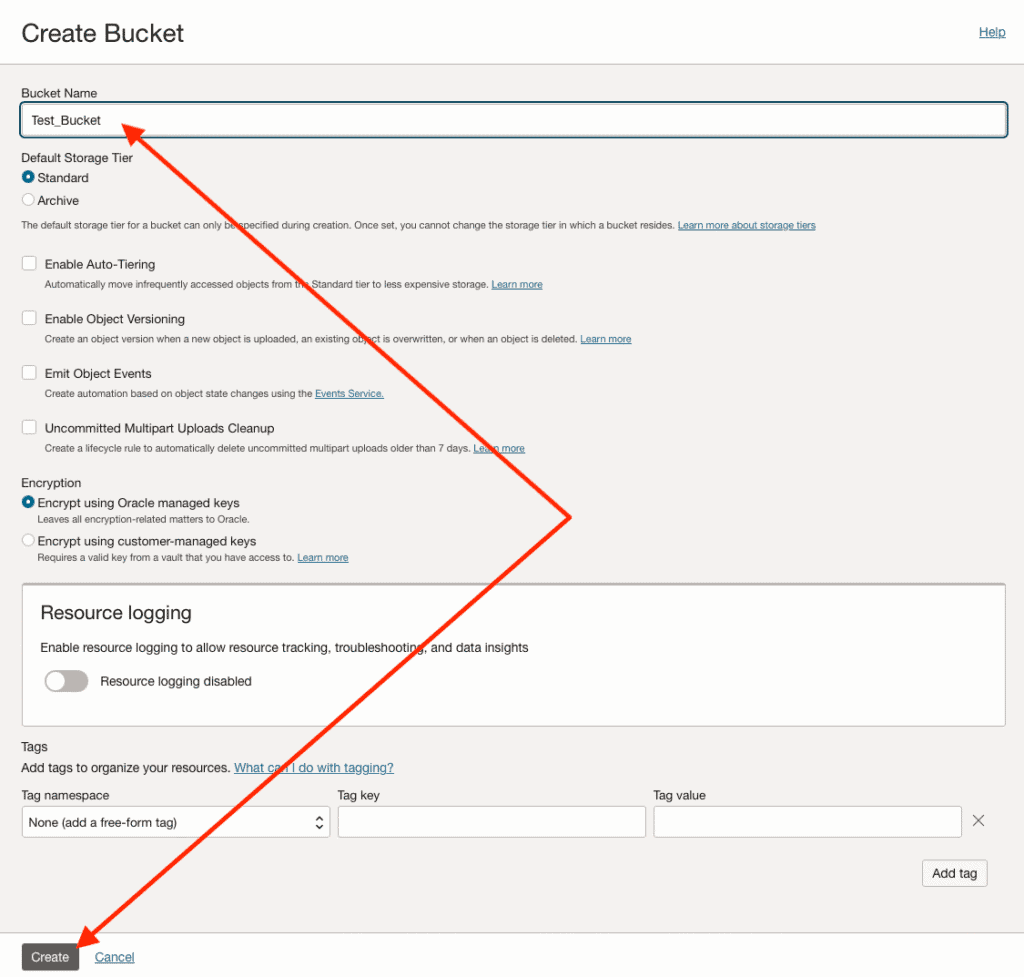Check Enable Object Versioning
1024x977 pixels.
[29, 319]
